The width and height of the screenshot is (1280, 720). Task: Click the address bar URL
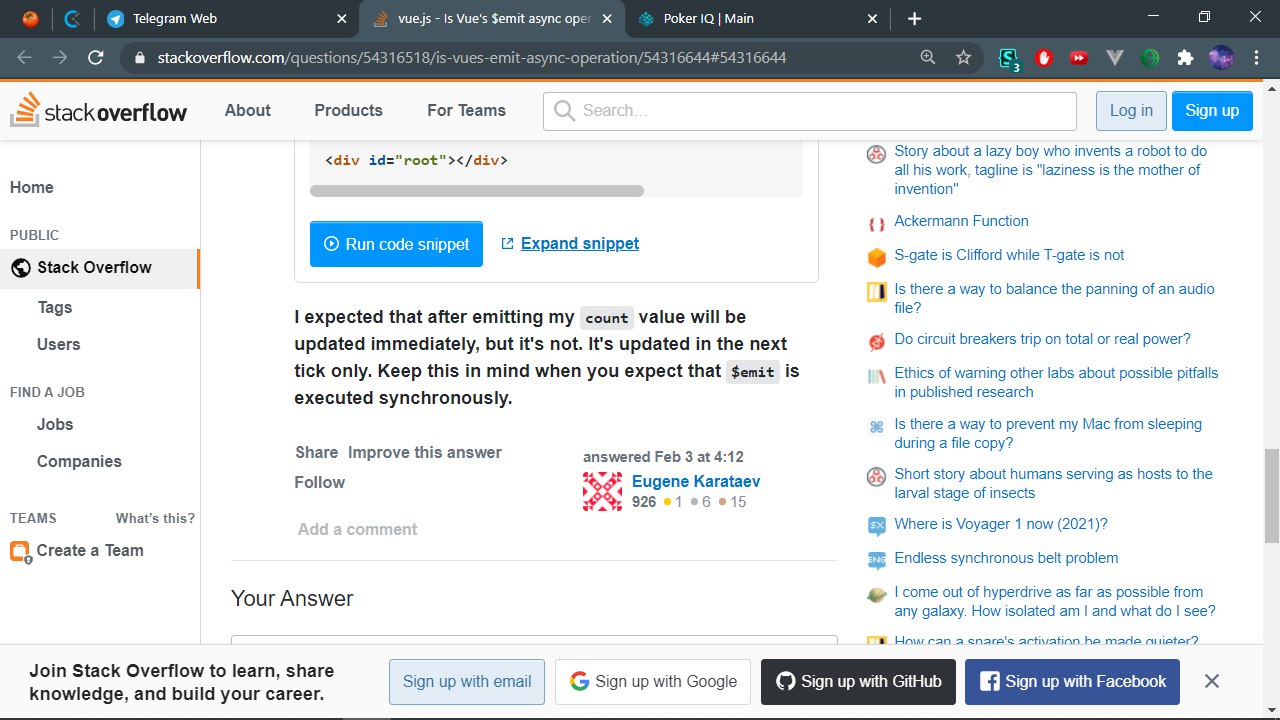coord(472,58)
